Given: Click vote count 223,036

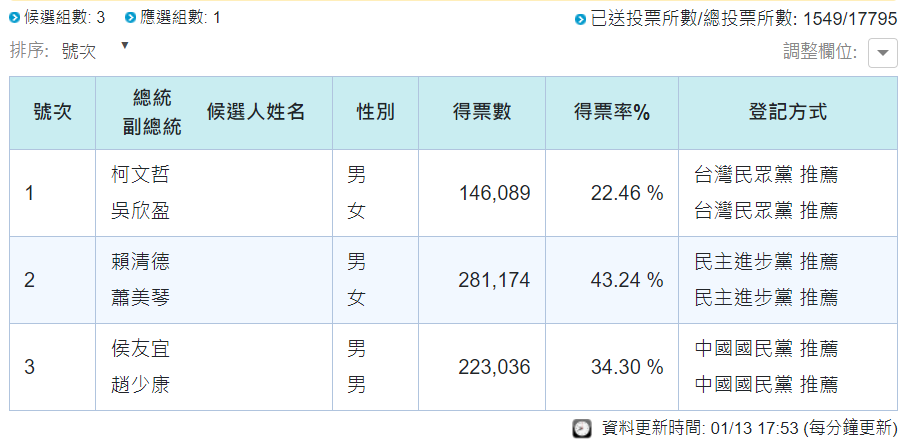Looking at the screenshot, I should pos(494,367).
